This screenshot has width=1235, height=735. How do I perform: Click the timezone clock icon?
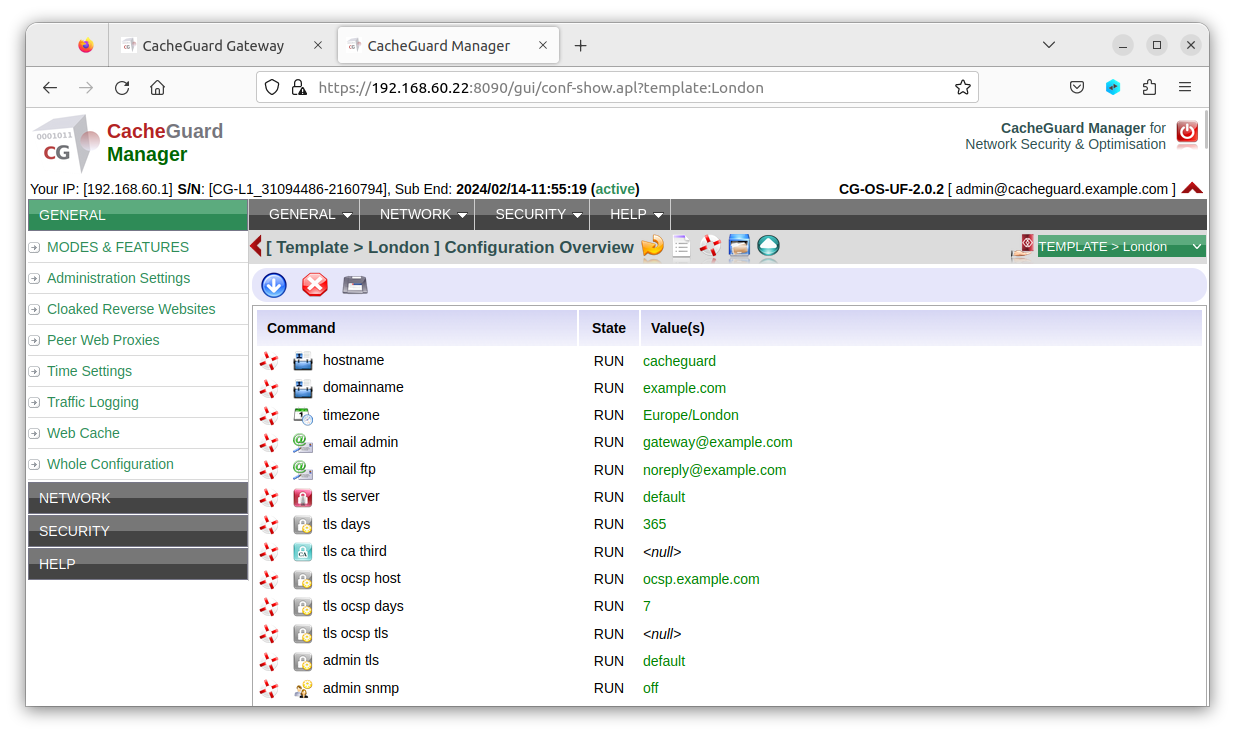(303, 415)
